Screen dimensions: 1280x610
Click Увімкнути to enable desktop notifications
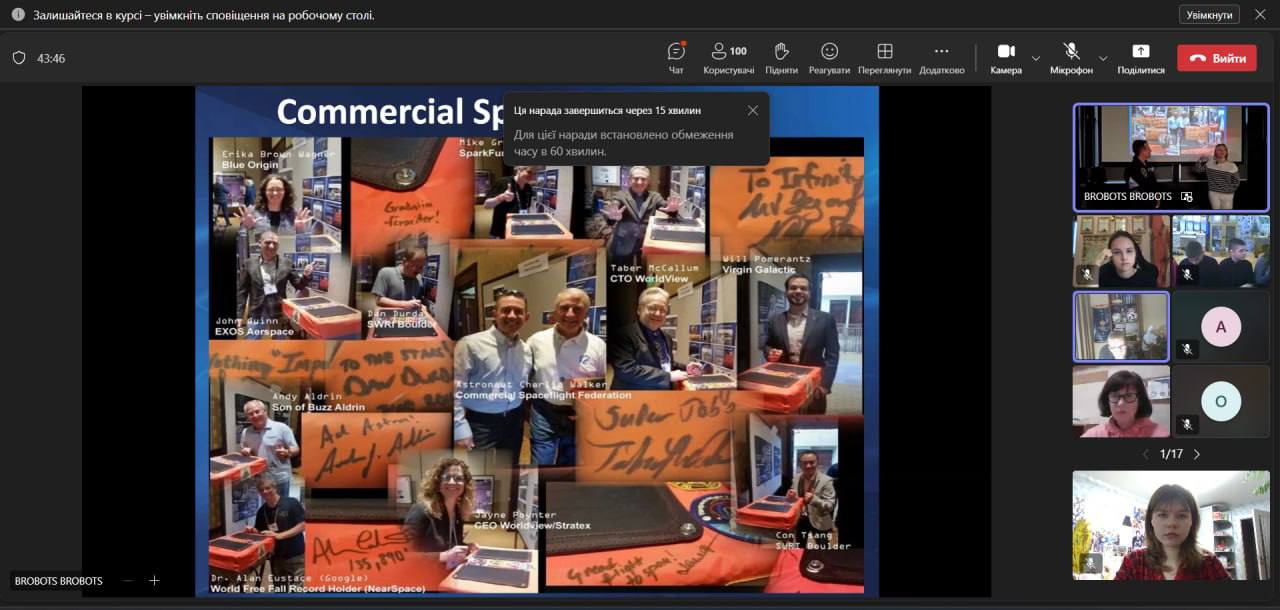pos(1209,15)
